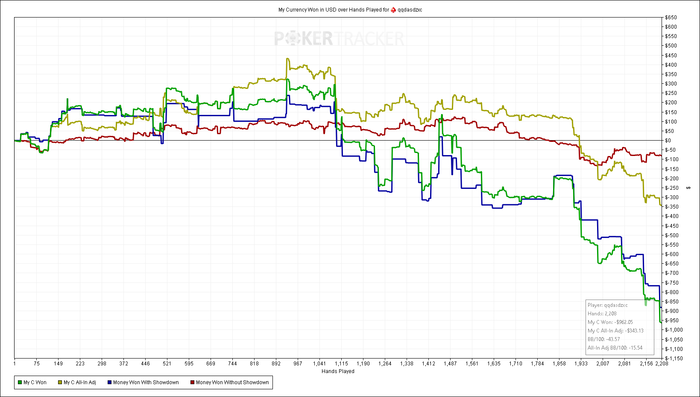The height and width of the screenshot is (397, 700).
Task: Click the '1,858' x-axis tick label
Action: point(559,364)
